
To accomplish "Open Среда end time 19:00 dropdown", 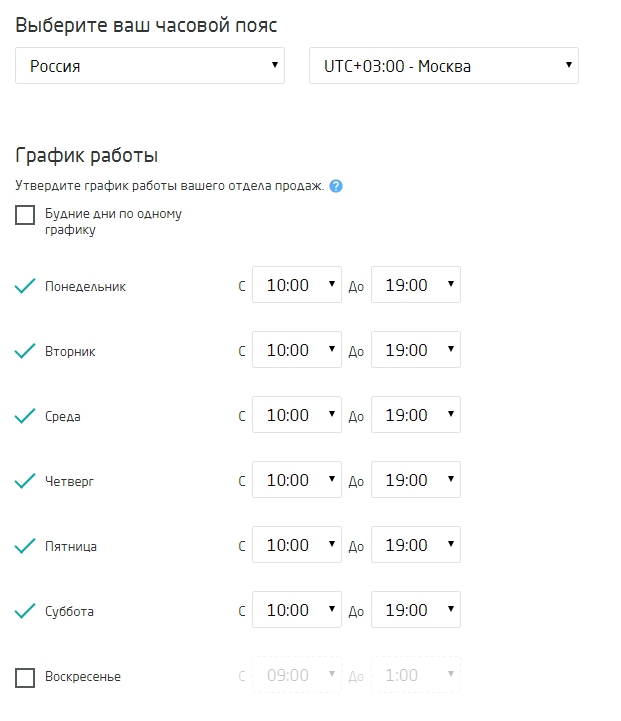I will coord(416,414).
